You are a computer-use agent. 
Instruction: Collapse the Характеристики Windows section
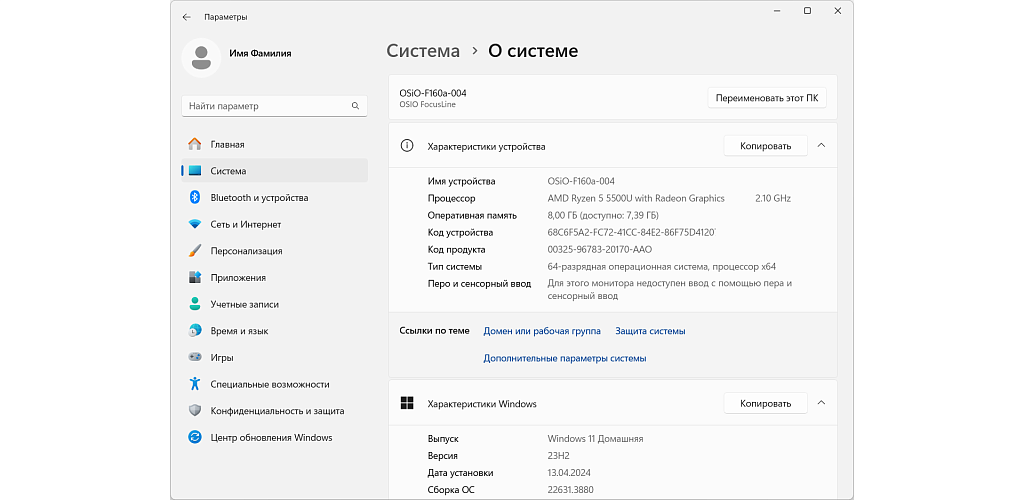(821, 404)
